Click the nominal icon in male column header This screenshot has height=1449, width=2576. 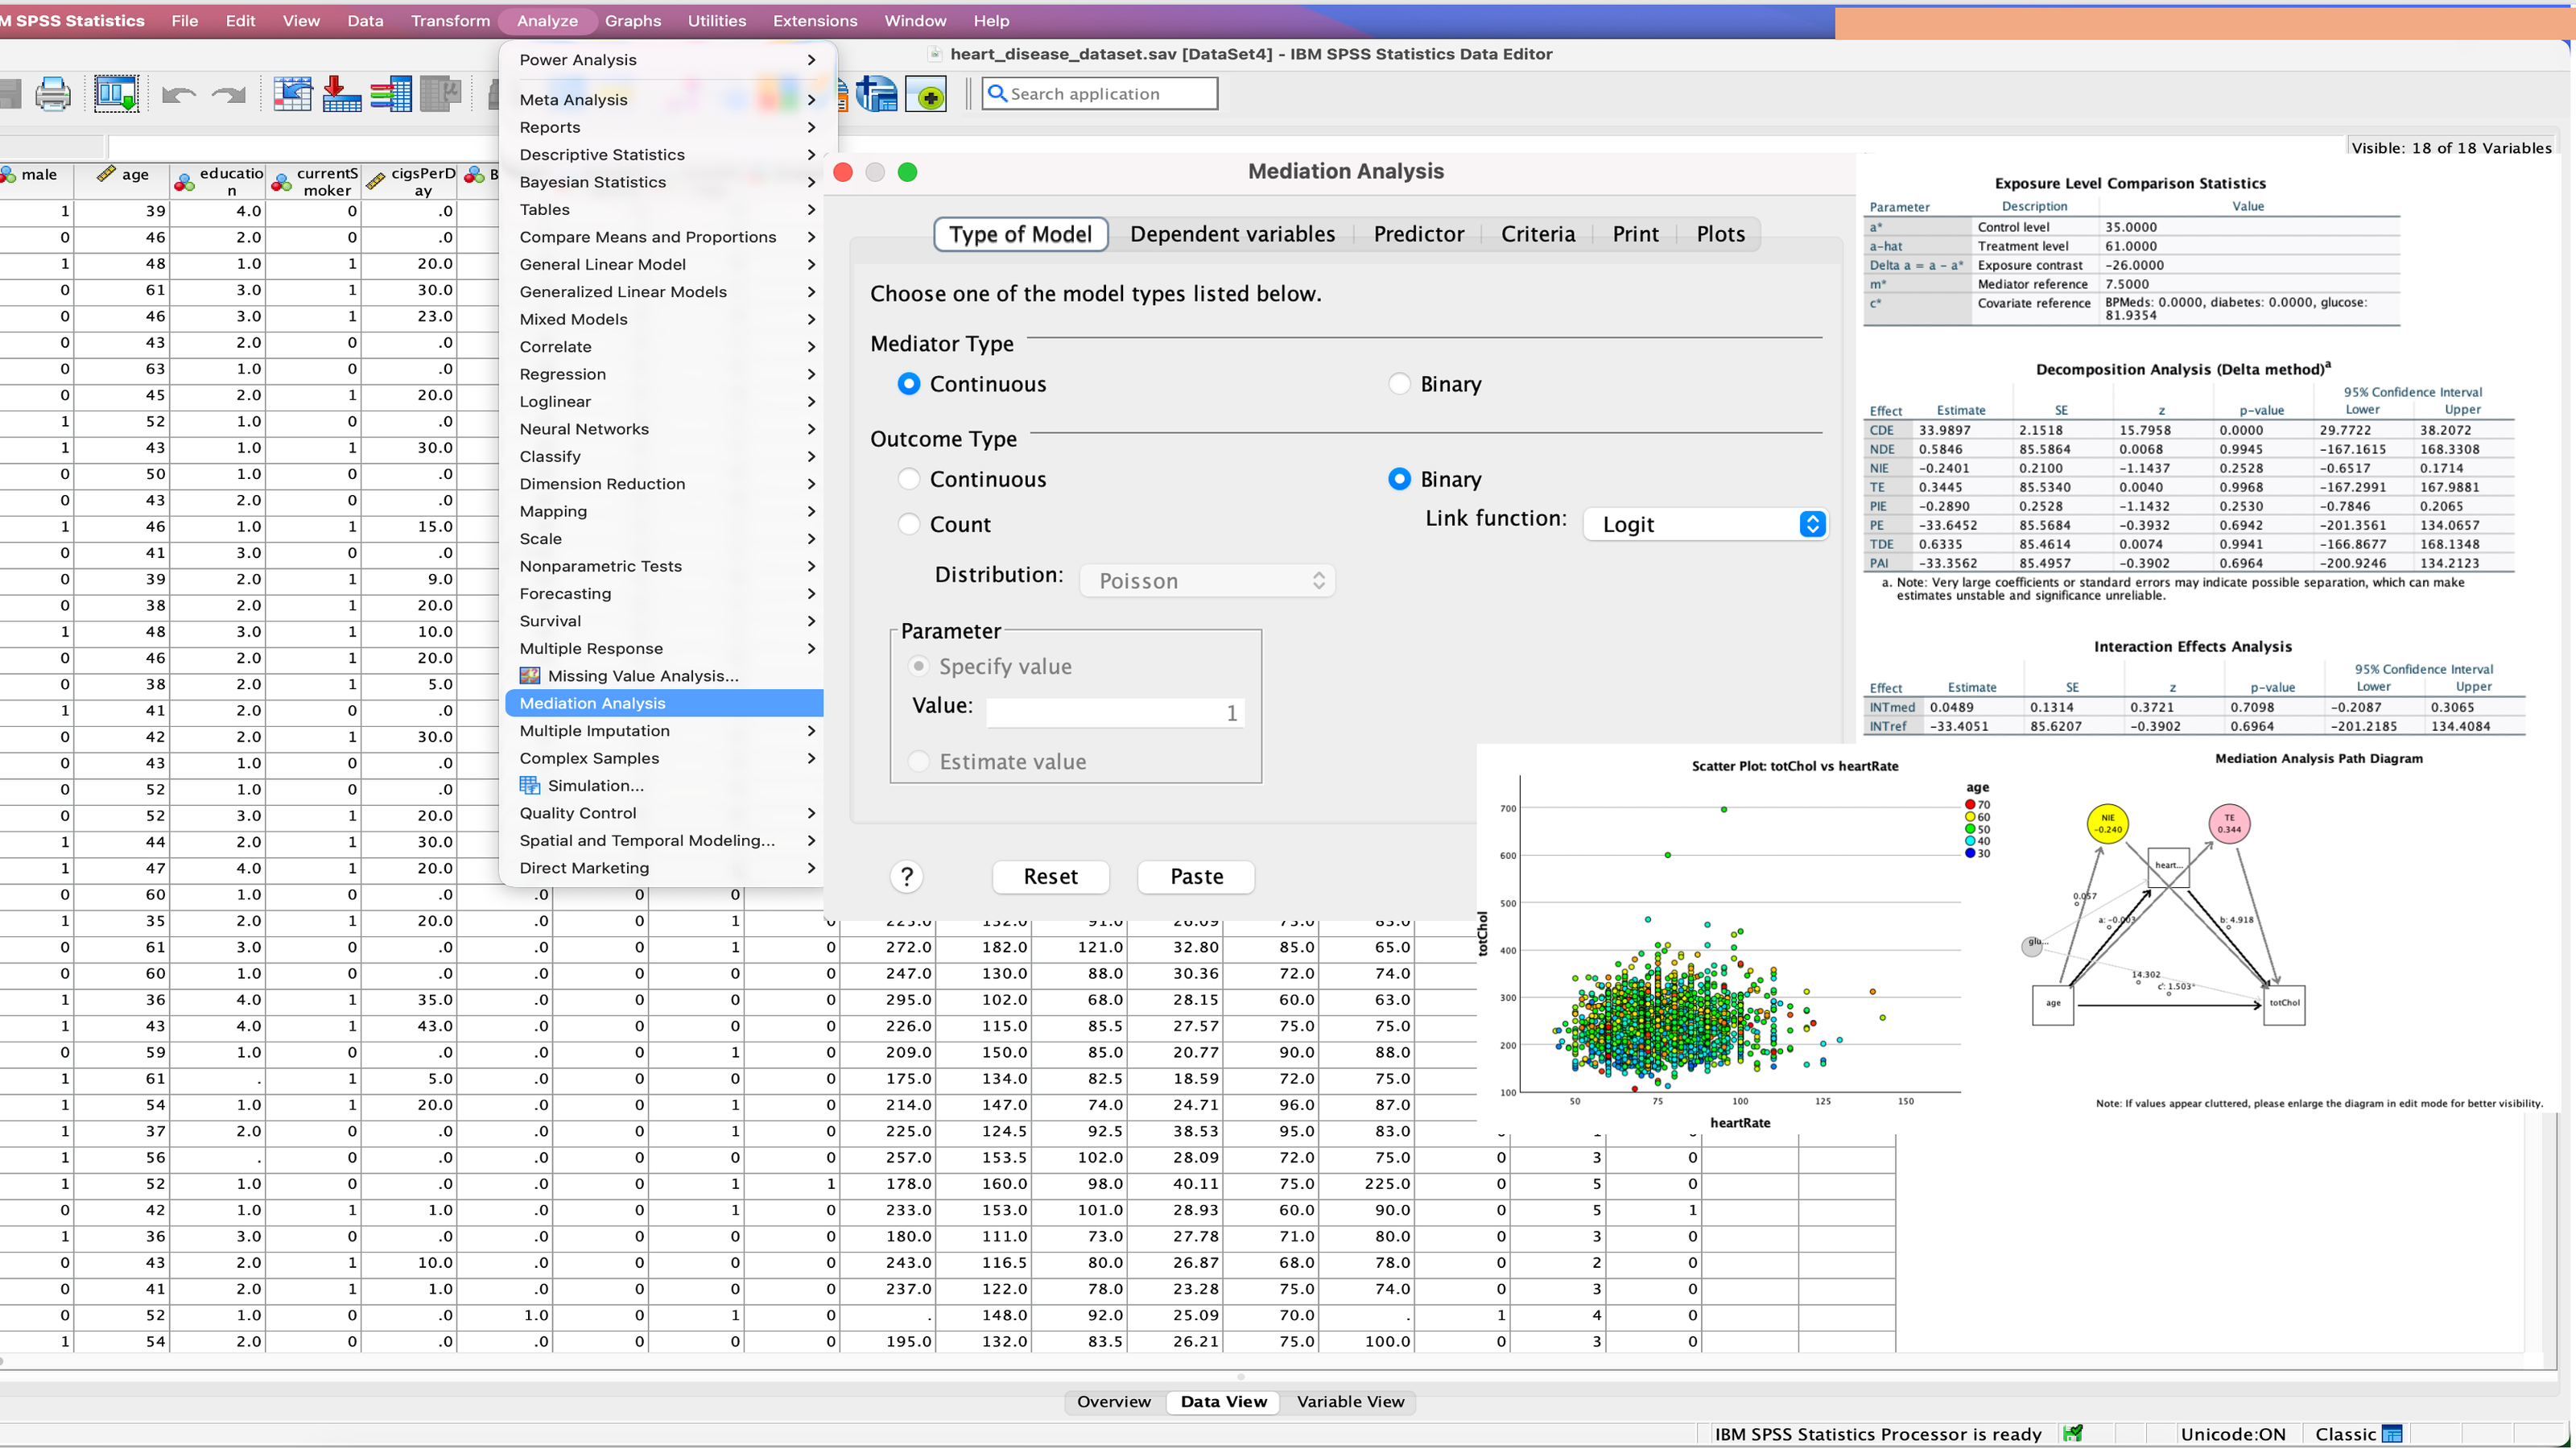point(8,175)
